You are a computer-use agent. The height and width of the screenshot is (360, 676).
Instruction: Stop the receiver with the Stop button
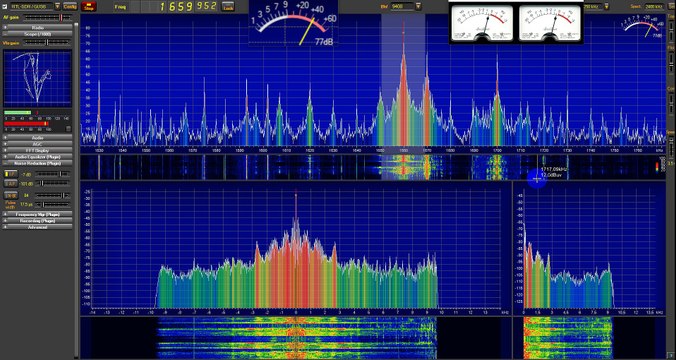89,6
